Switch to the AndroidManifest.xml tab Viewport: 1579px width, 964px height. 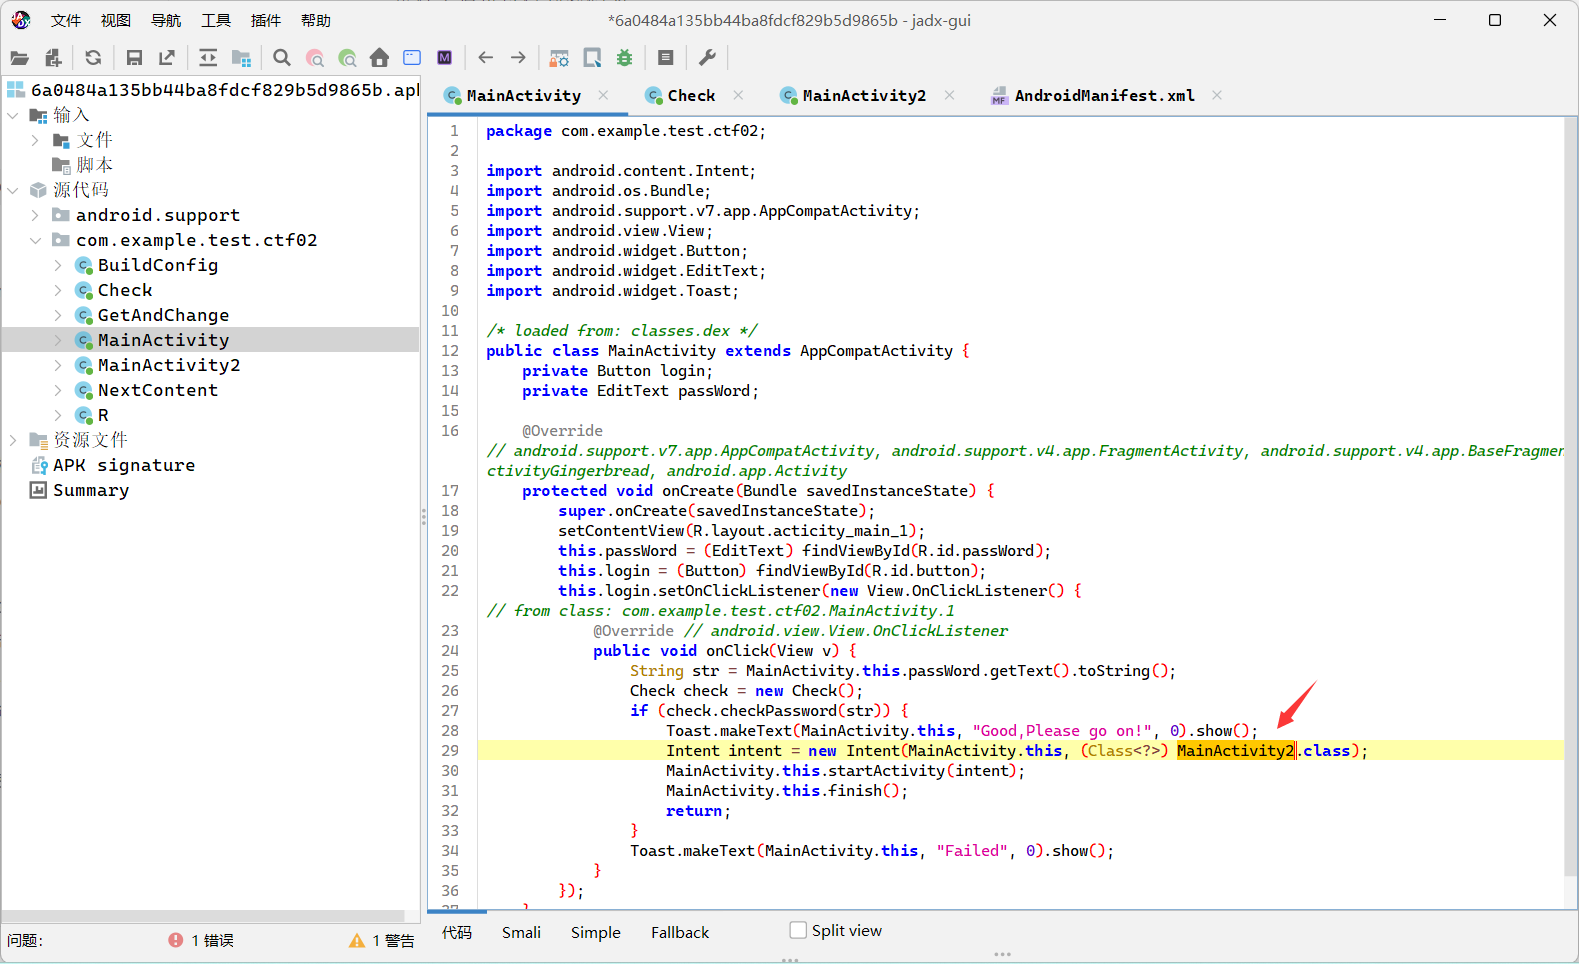point(1103,96)
